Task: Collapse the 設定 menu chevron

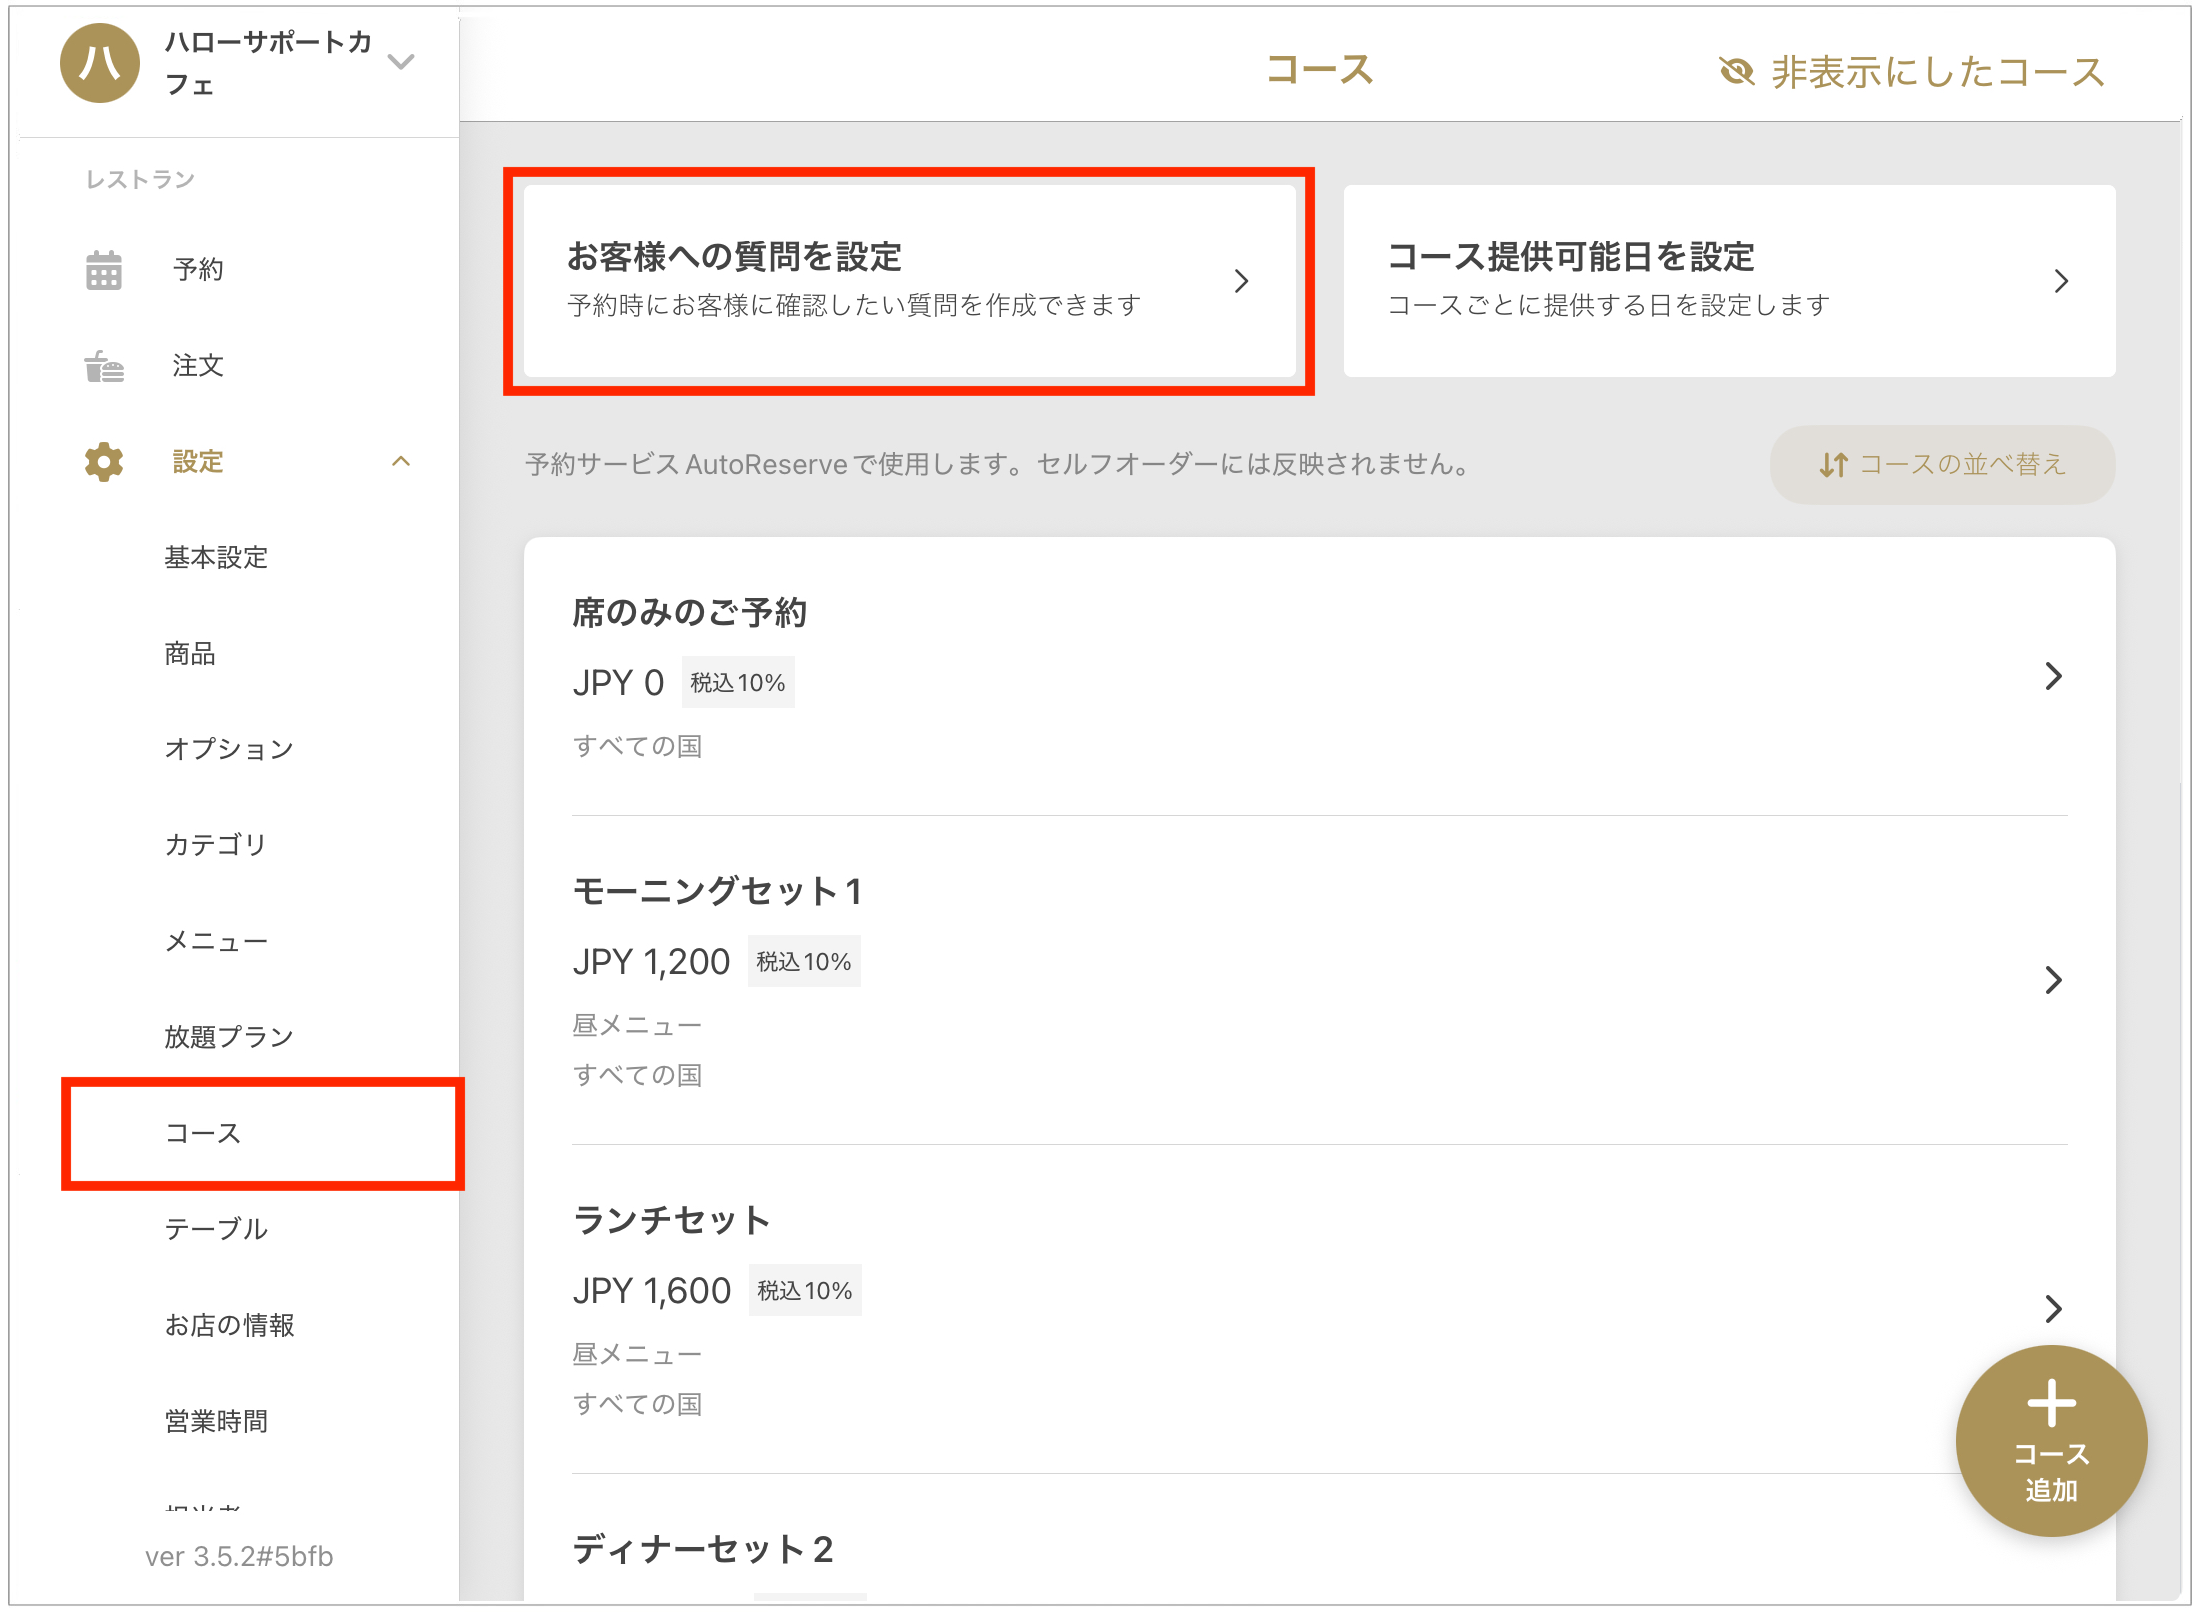Action: pos(401,462)
